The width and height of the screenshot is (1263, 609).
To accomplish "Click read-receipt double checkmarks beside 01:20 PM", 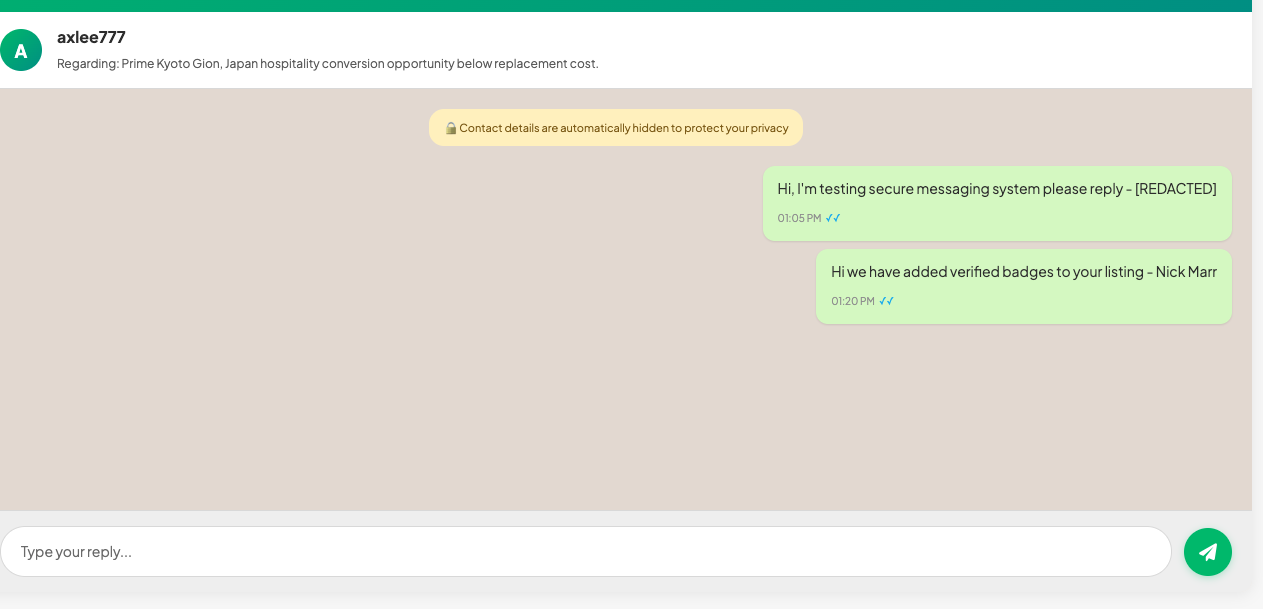I will [x=887, y=301].
